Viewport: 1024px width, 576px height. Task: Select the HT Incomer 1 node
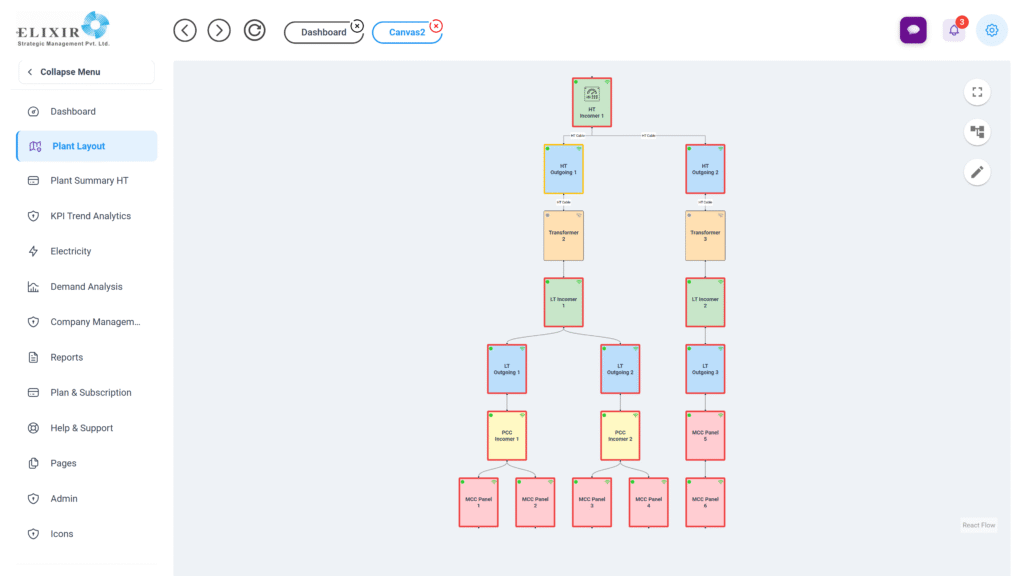tap(592, 103)
